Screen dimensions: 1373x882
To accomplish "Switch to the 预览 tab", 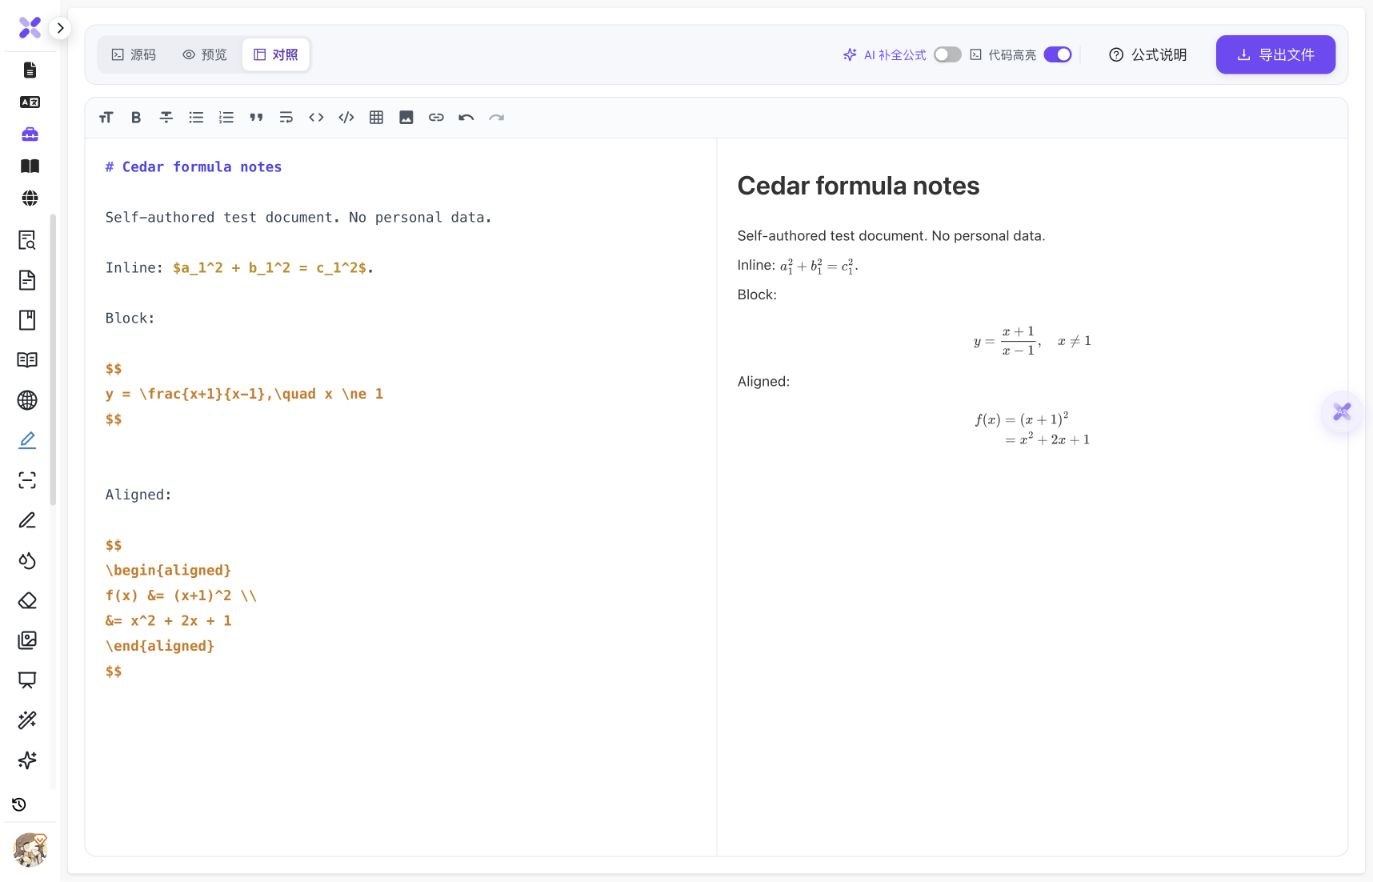I will [205, 55].
